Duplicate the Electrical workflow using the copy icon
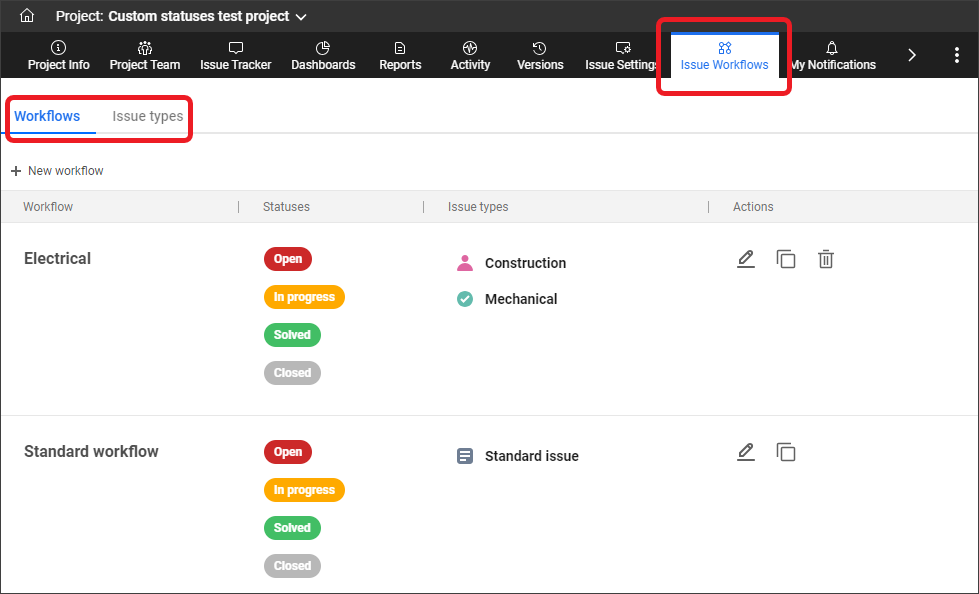Image resolution: width=979 pixels, height=594 pixels. tap(786, 260)
